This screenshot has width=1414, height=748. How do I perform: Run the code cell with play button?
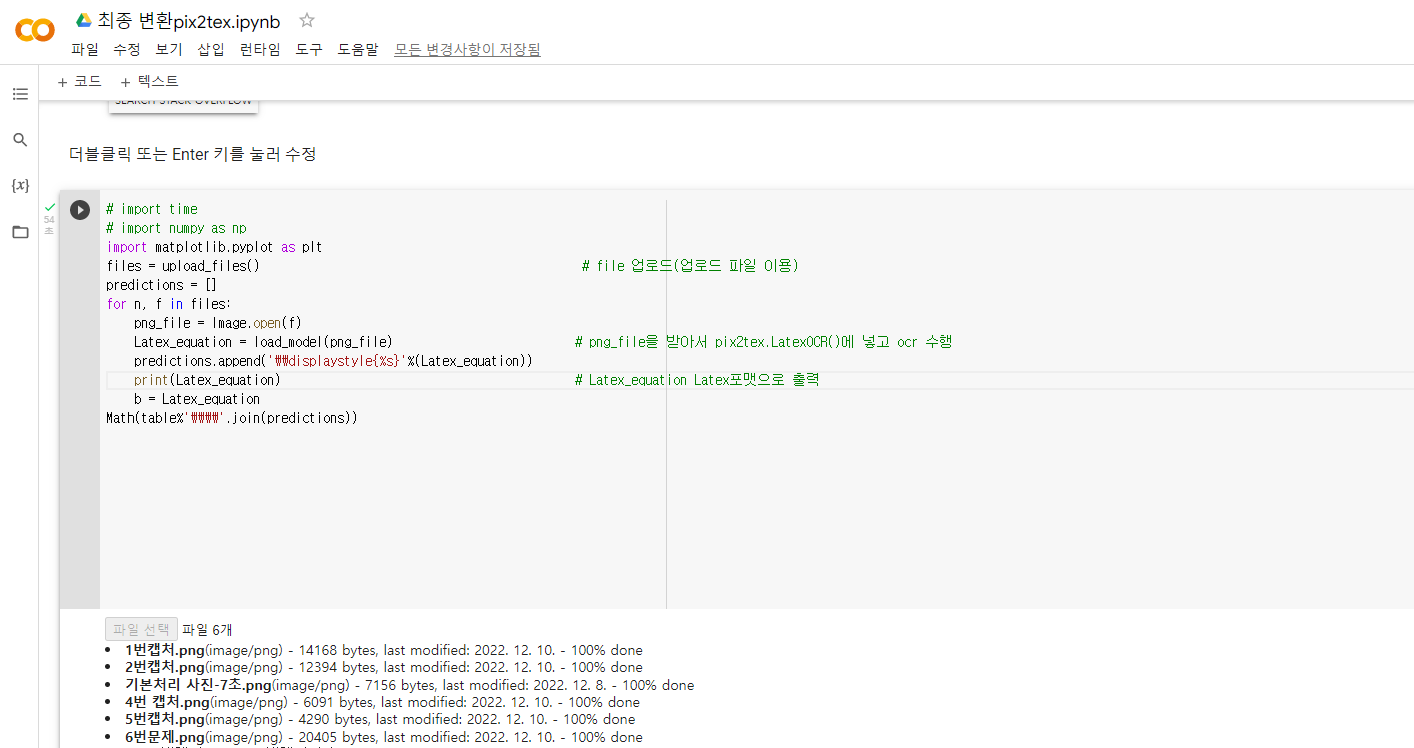click(80, 210)
